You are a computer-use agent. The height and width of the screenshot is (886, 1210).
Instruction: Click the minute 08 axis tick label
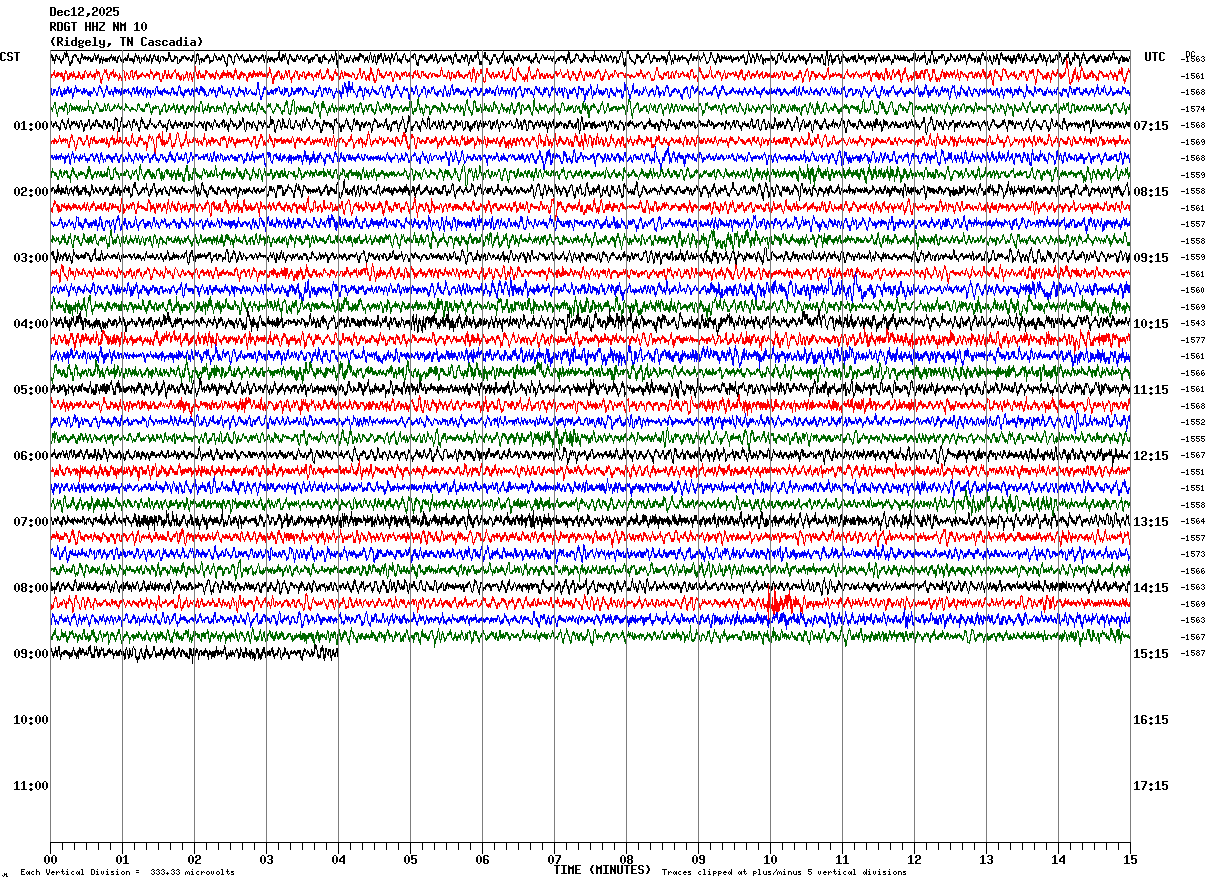tap(626, 859)
